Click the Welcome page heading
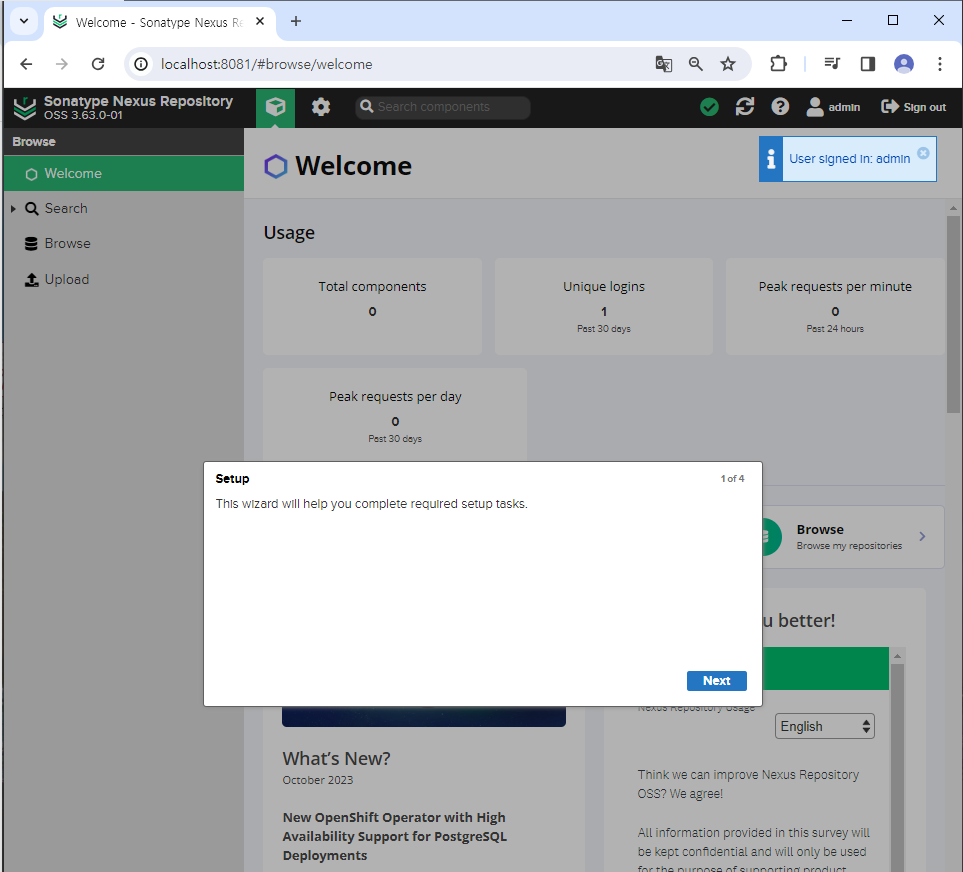Viewport: 963px width, 872px height. pyautogui.click(x=353, y=166)
